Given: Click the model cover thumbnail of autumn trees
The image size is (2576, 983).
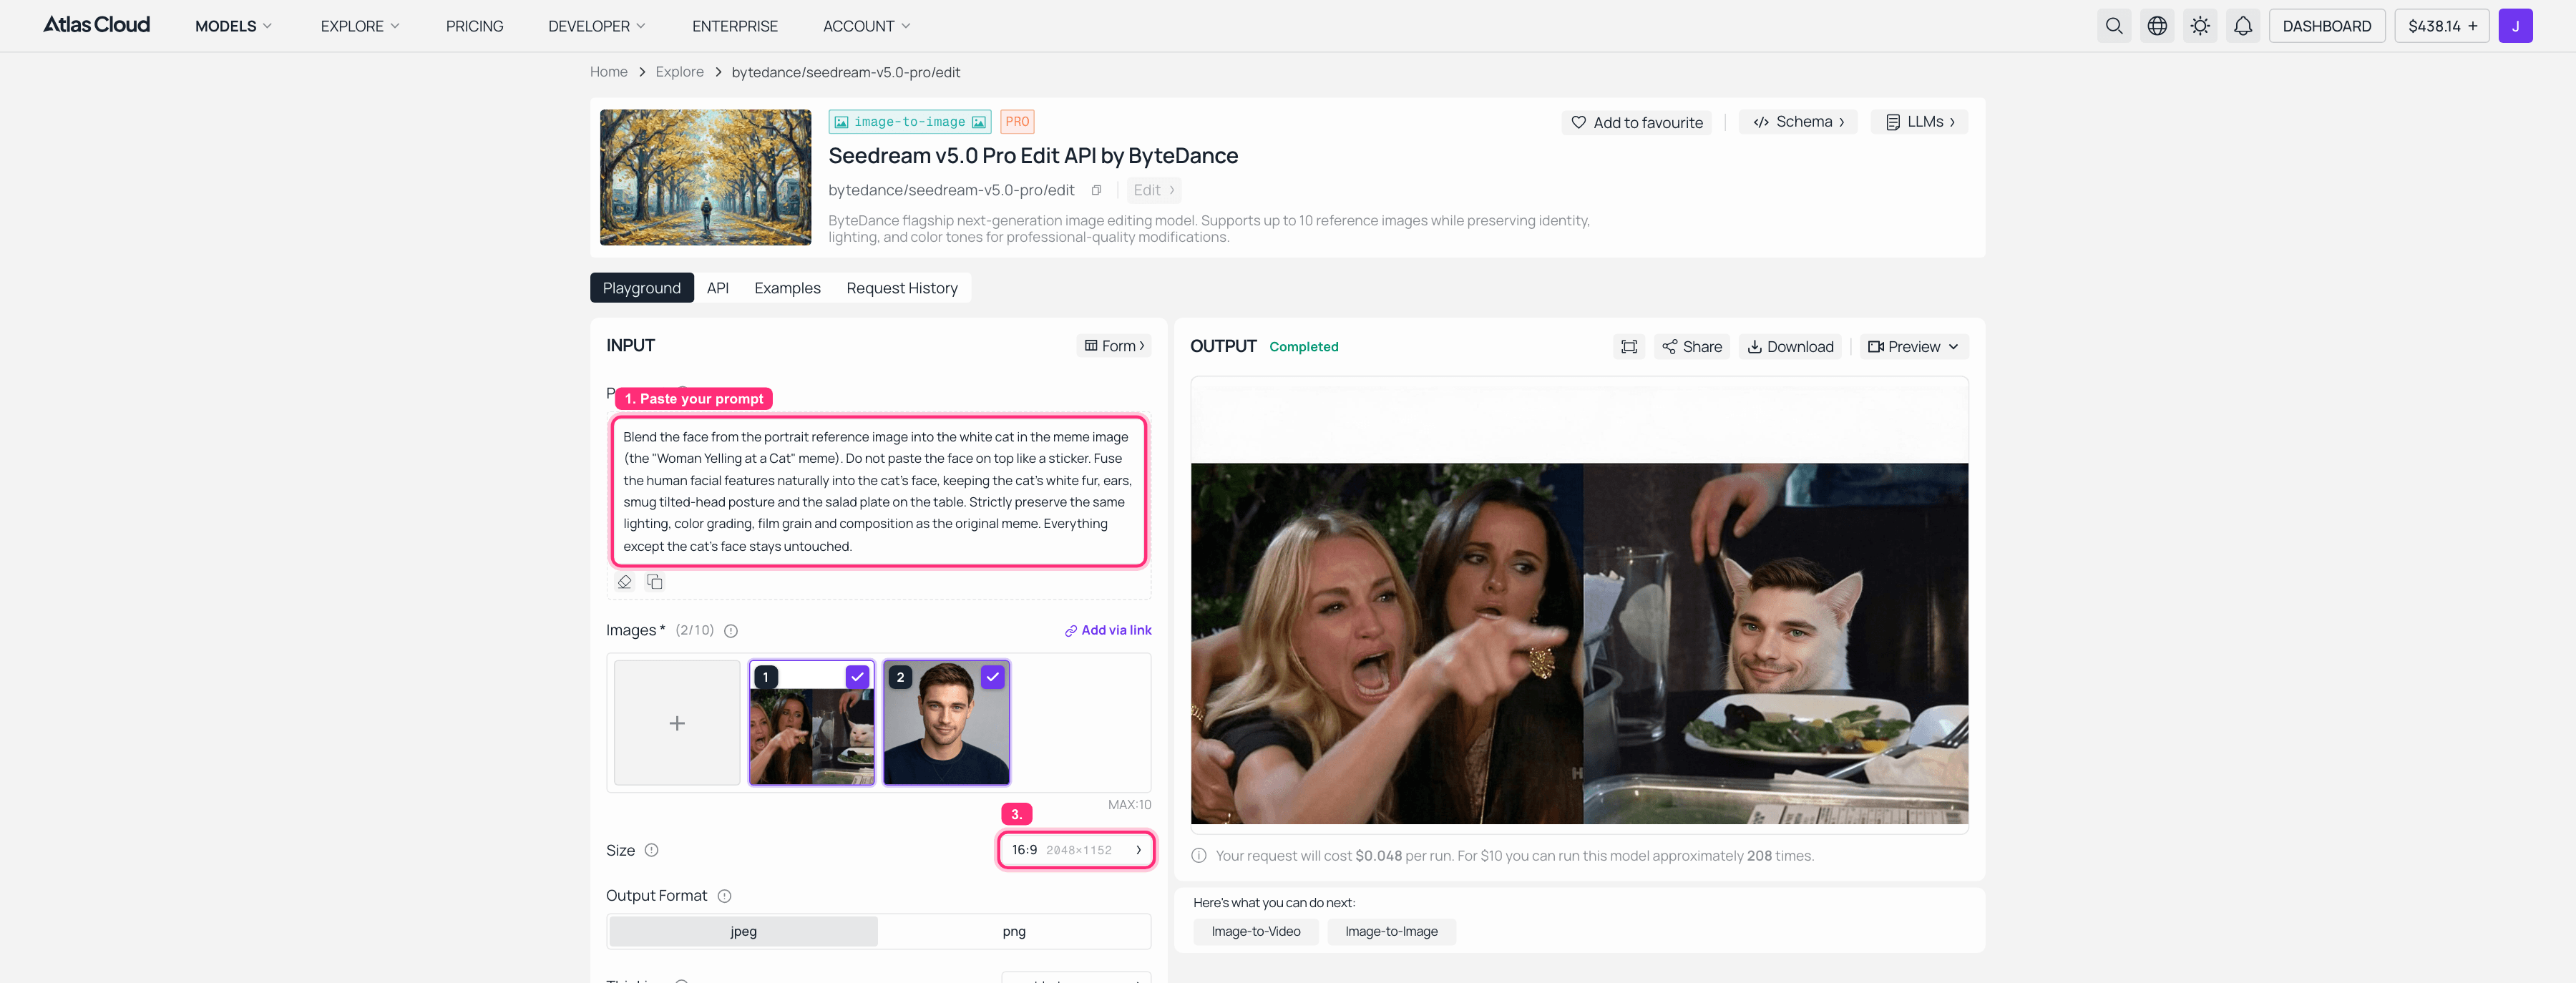Looking at the screenshot, I should pyautogui.click(x=705, y=177).
